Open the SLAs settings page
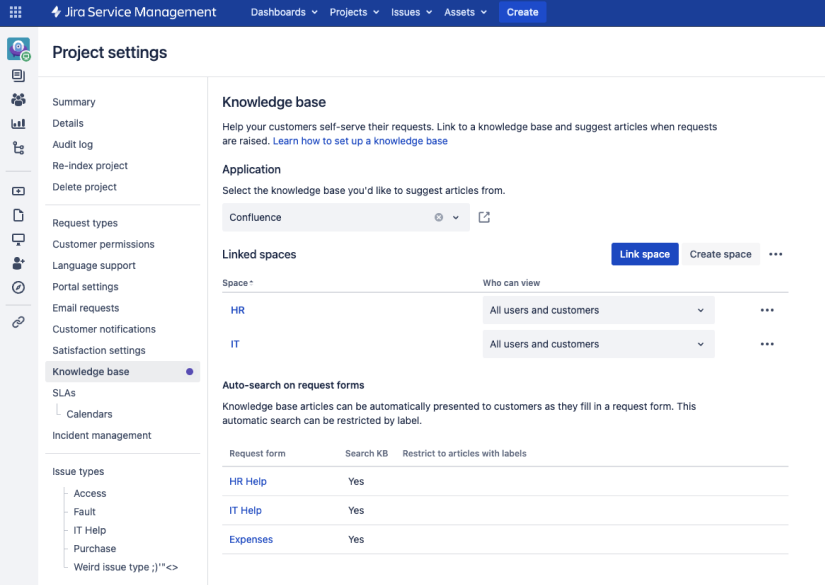Viewport: 825px width, 585px height. (64, 393)
